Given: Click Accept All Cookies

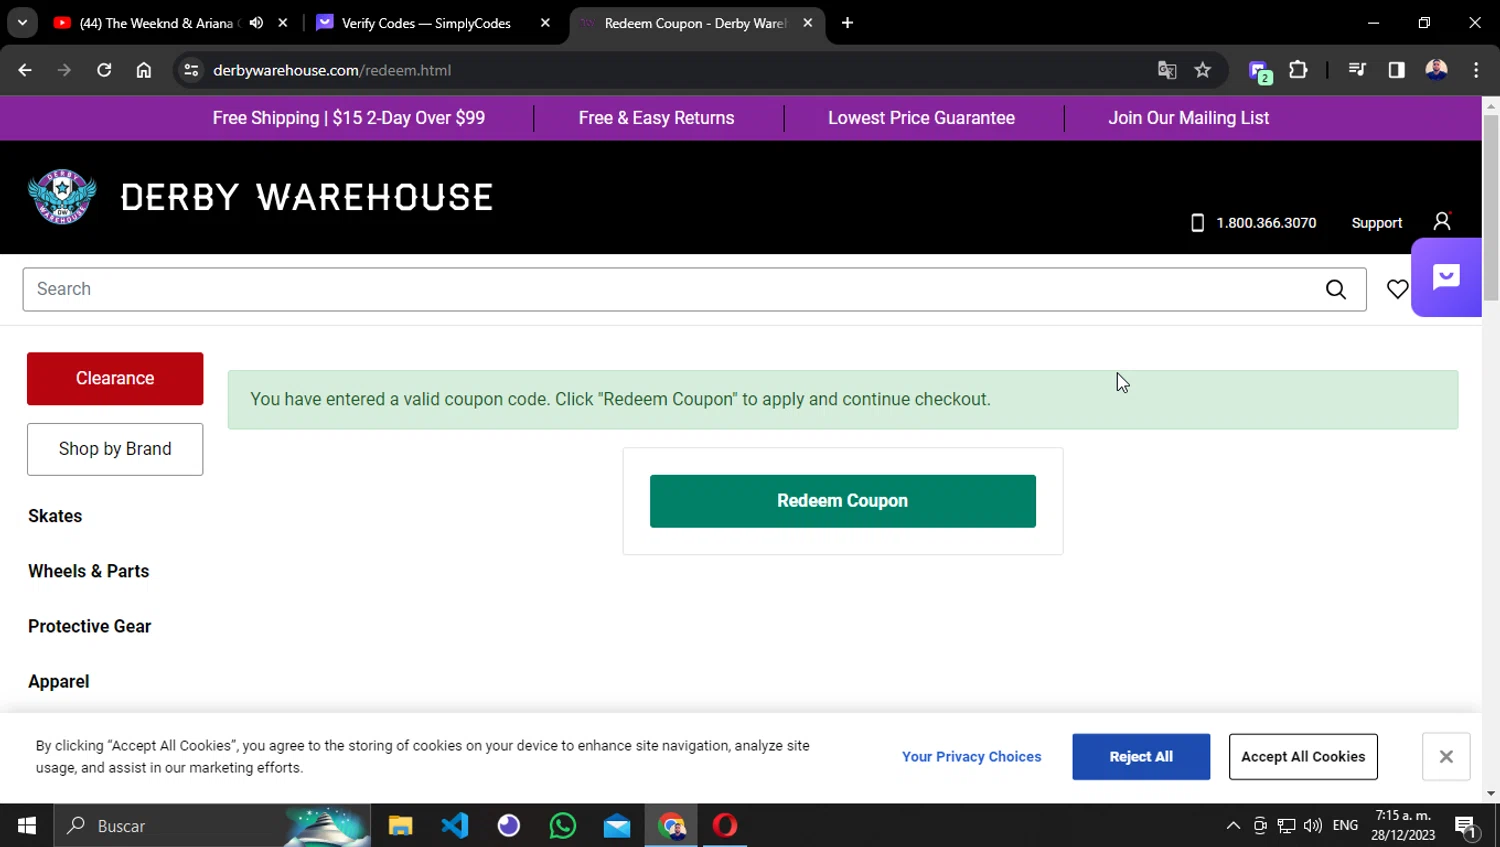Looking at the screenshot, I should 1303,757.
